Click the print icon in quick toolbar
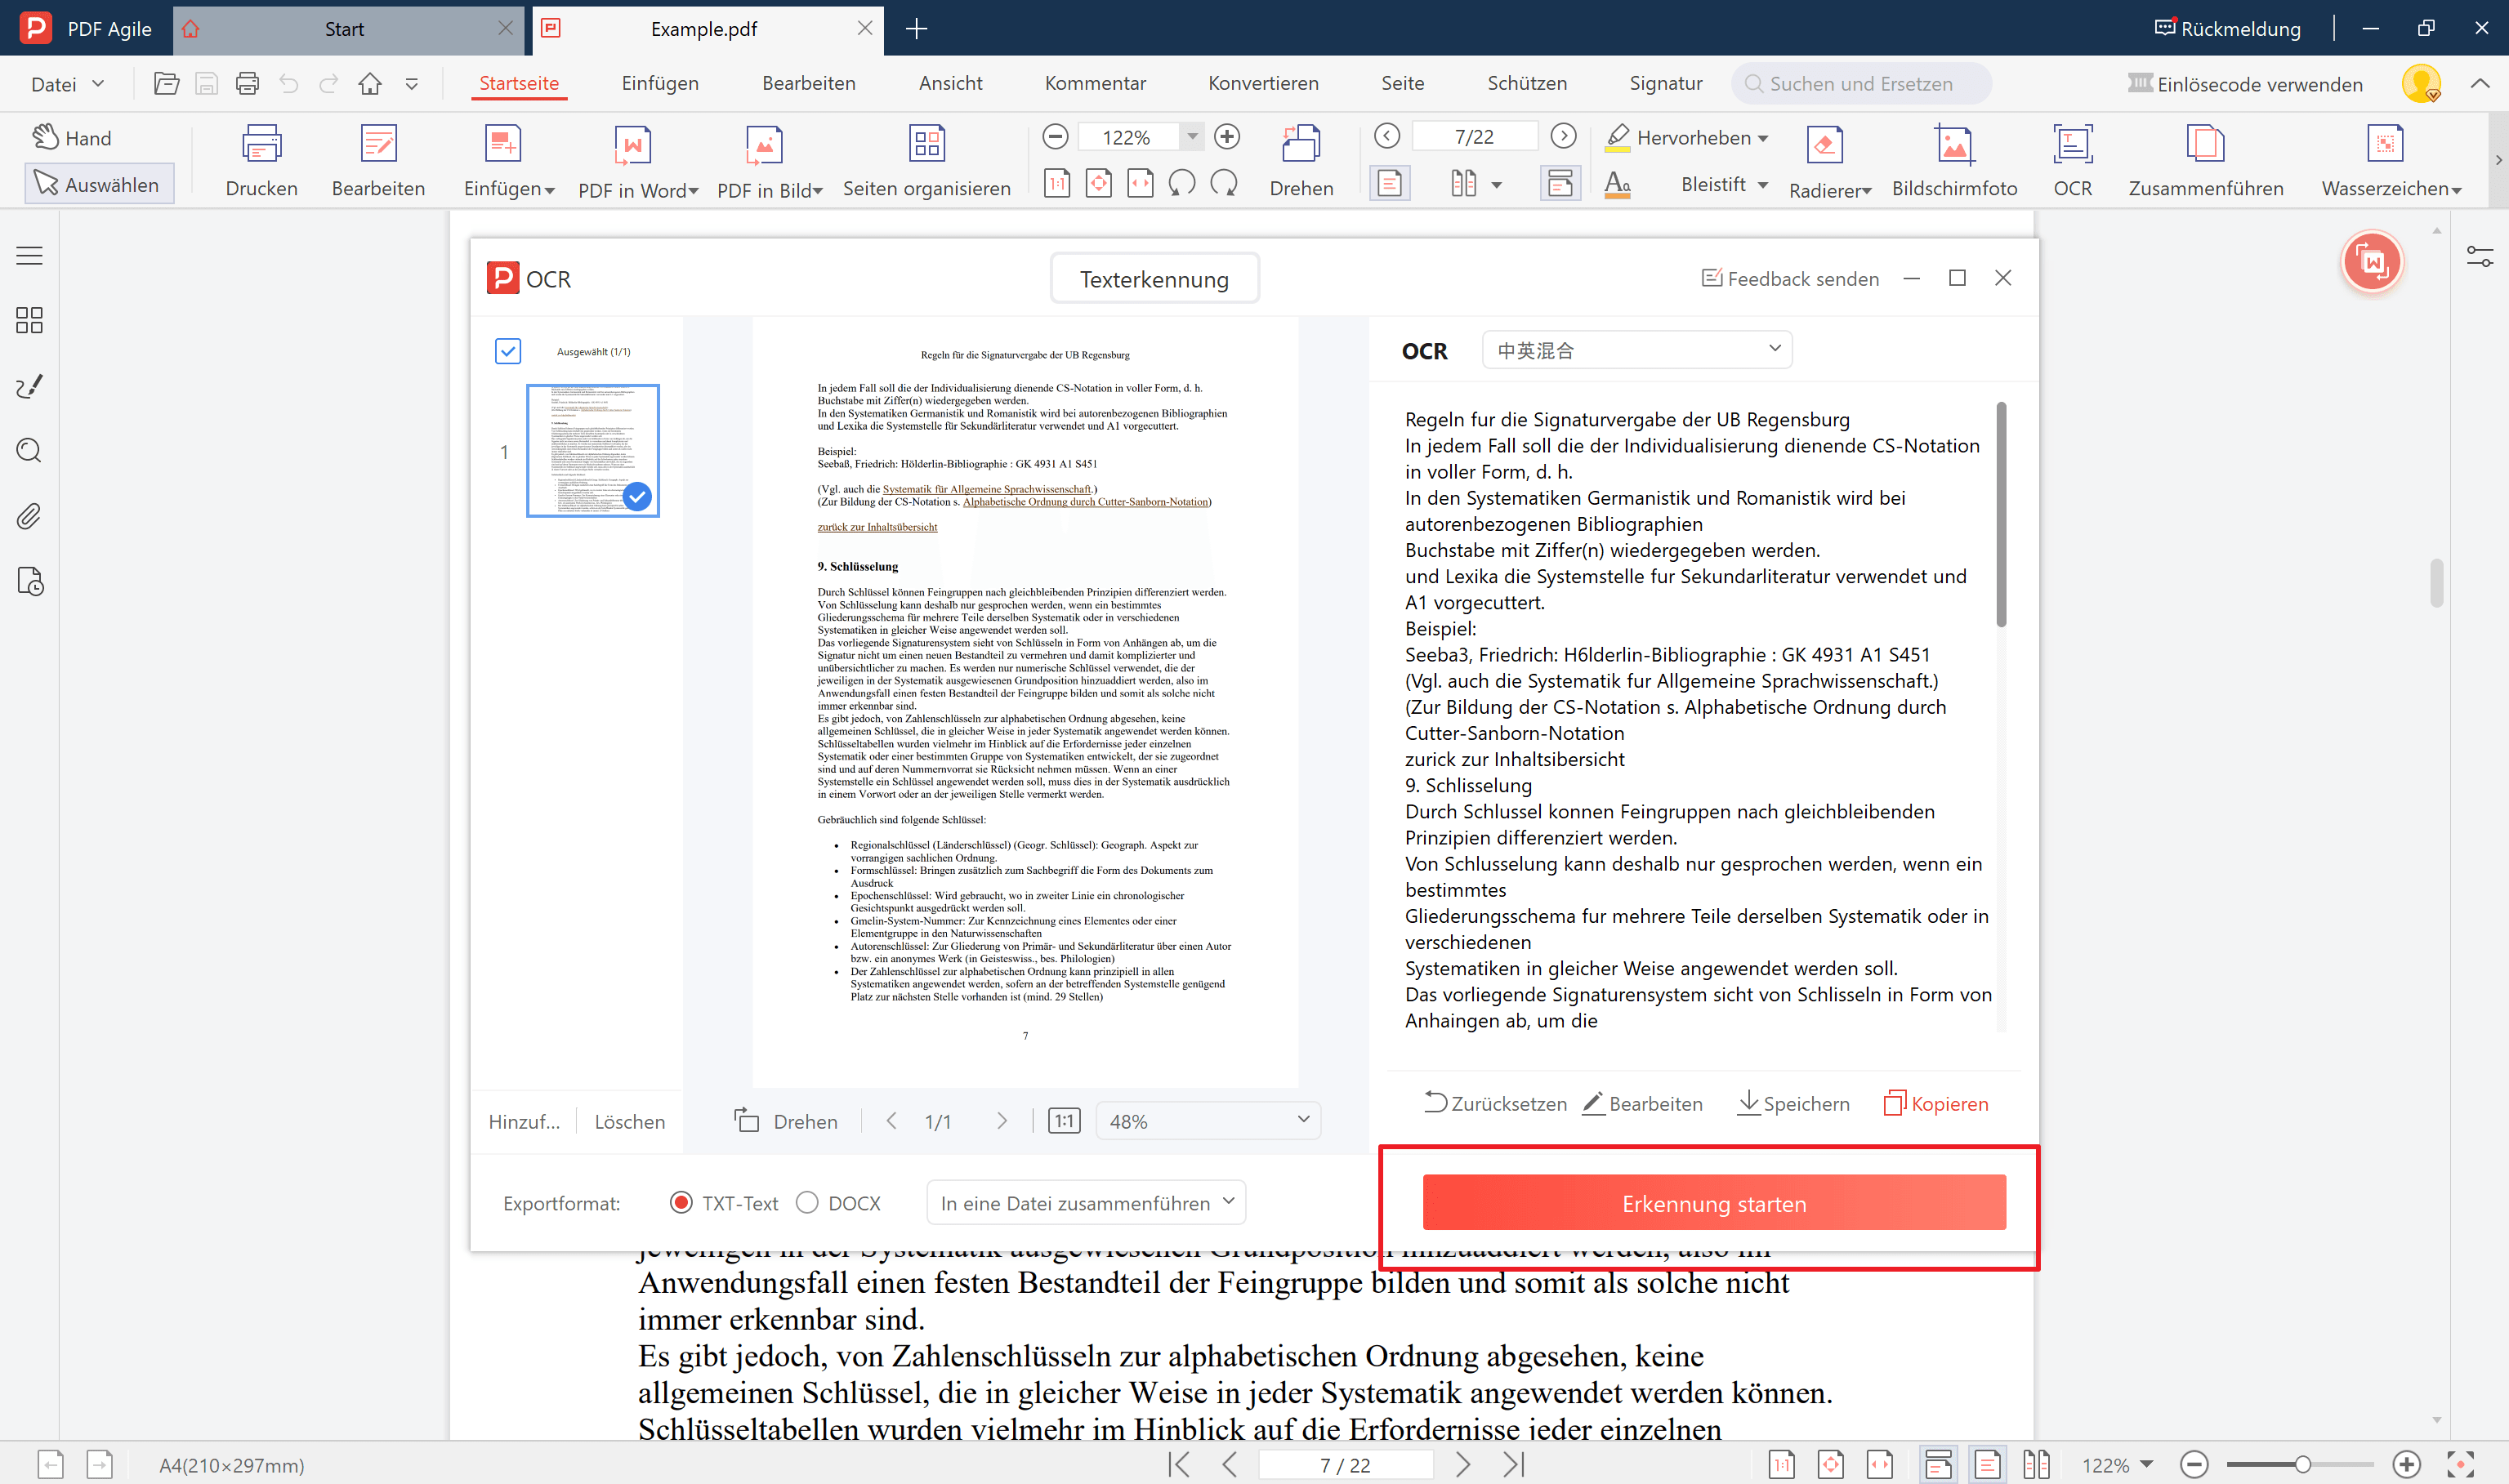2509x1484 pixels. pyautogui.click(x=247, y=84)
